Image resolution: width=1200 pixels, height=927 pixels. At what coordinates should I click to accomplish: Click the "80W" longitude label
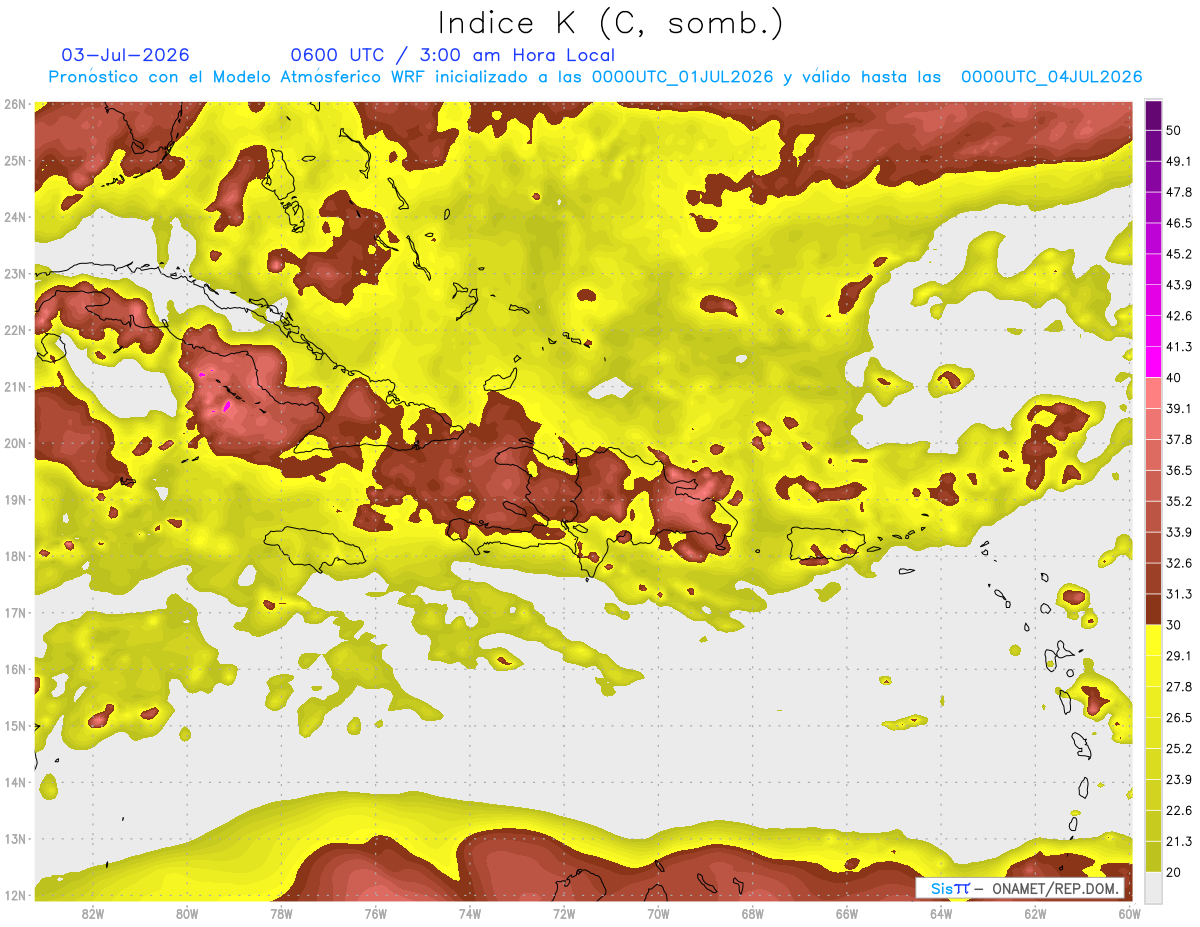(187, 914)
